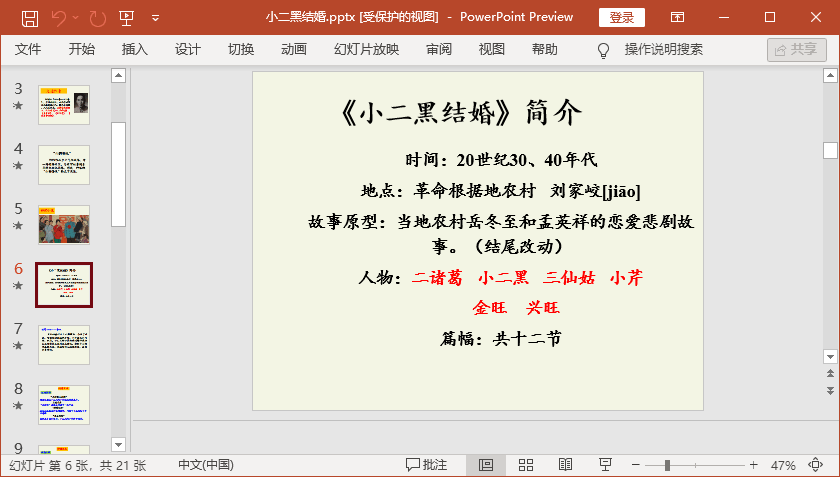The image size is (840, 477).
Task: Click the Save icon in title bar
Action: (x=30, y=18)
